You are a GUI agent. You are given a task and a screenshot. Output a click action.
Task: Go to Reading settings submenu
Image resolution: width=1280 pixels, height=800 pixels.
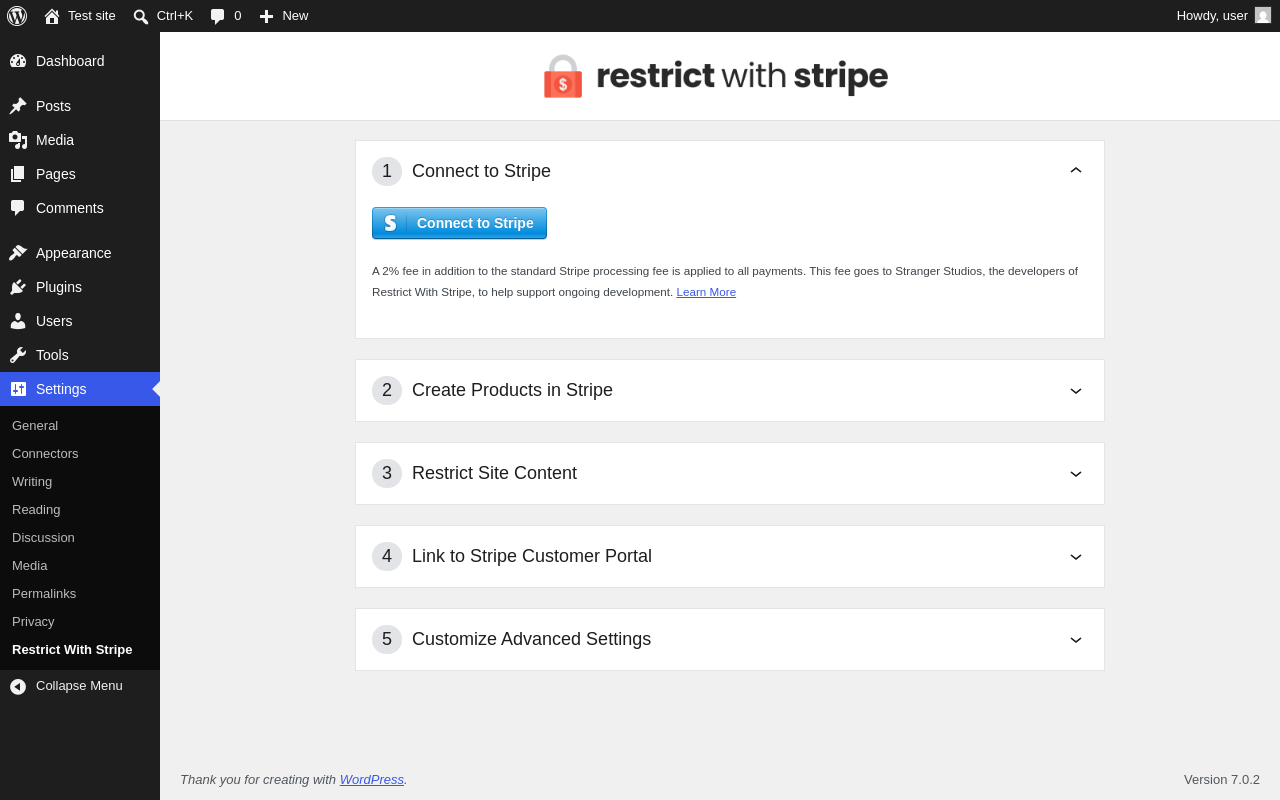(36, 509)
